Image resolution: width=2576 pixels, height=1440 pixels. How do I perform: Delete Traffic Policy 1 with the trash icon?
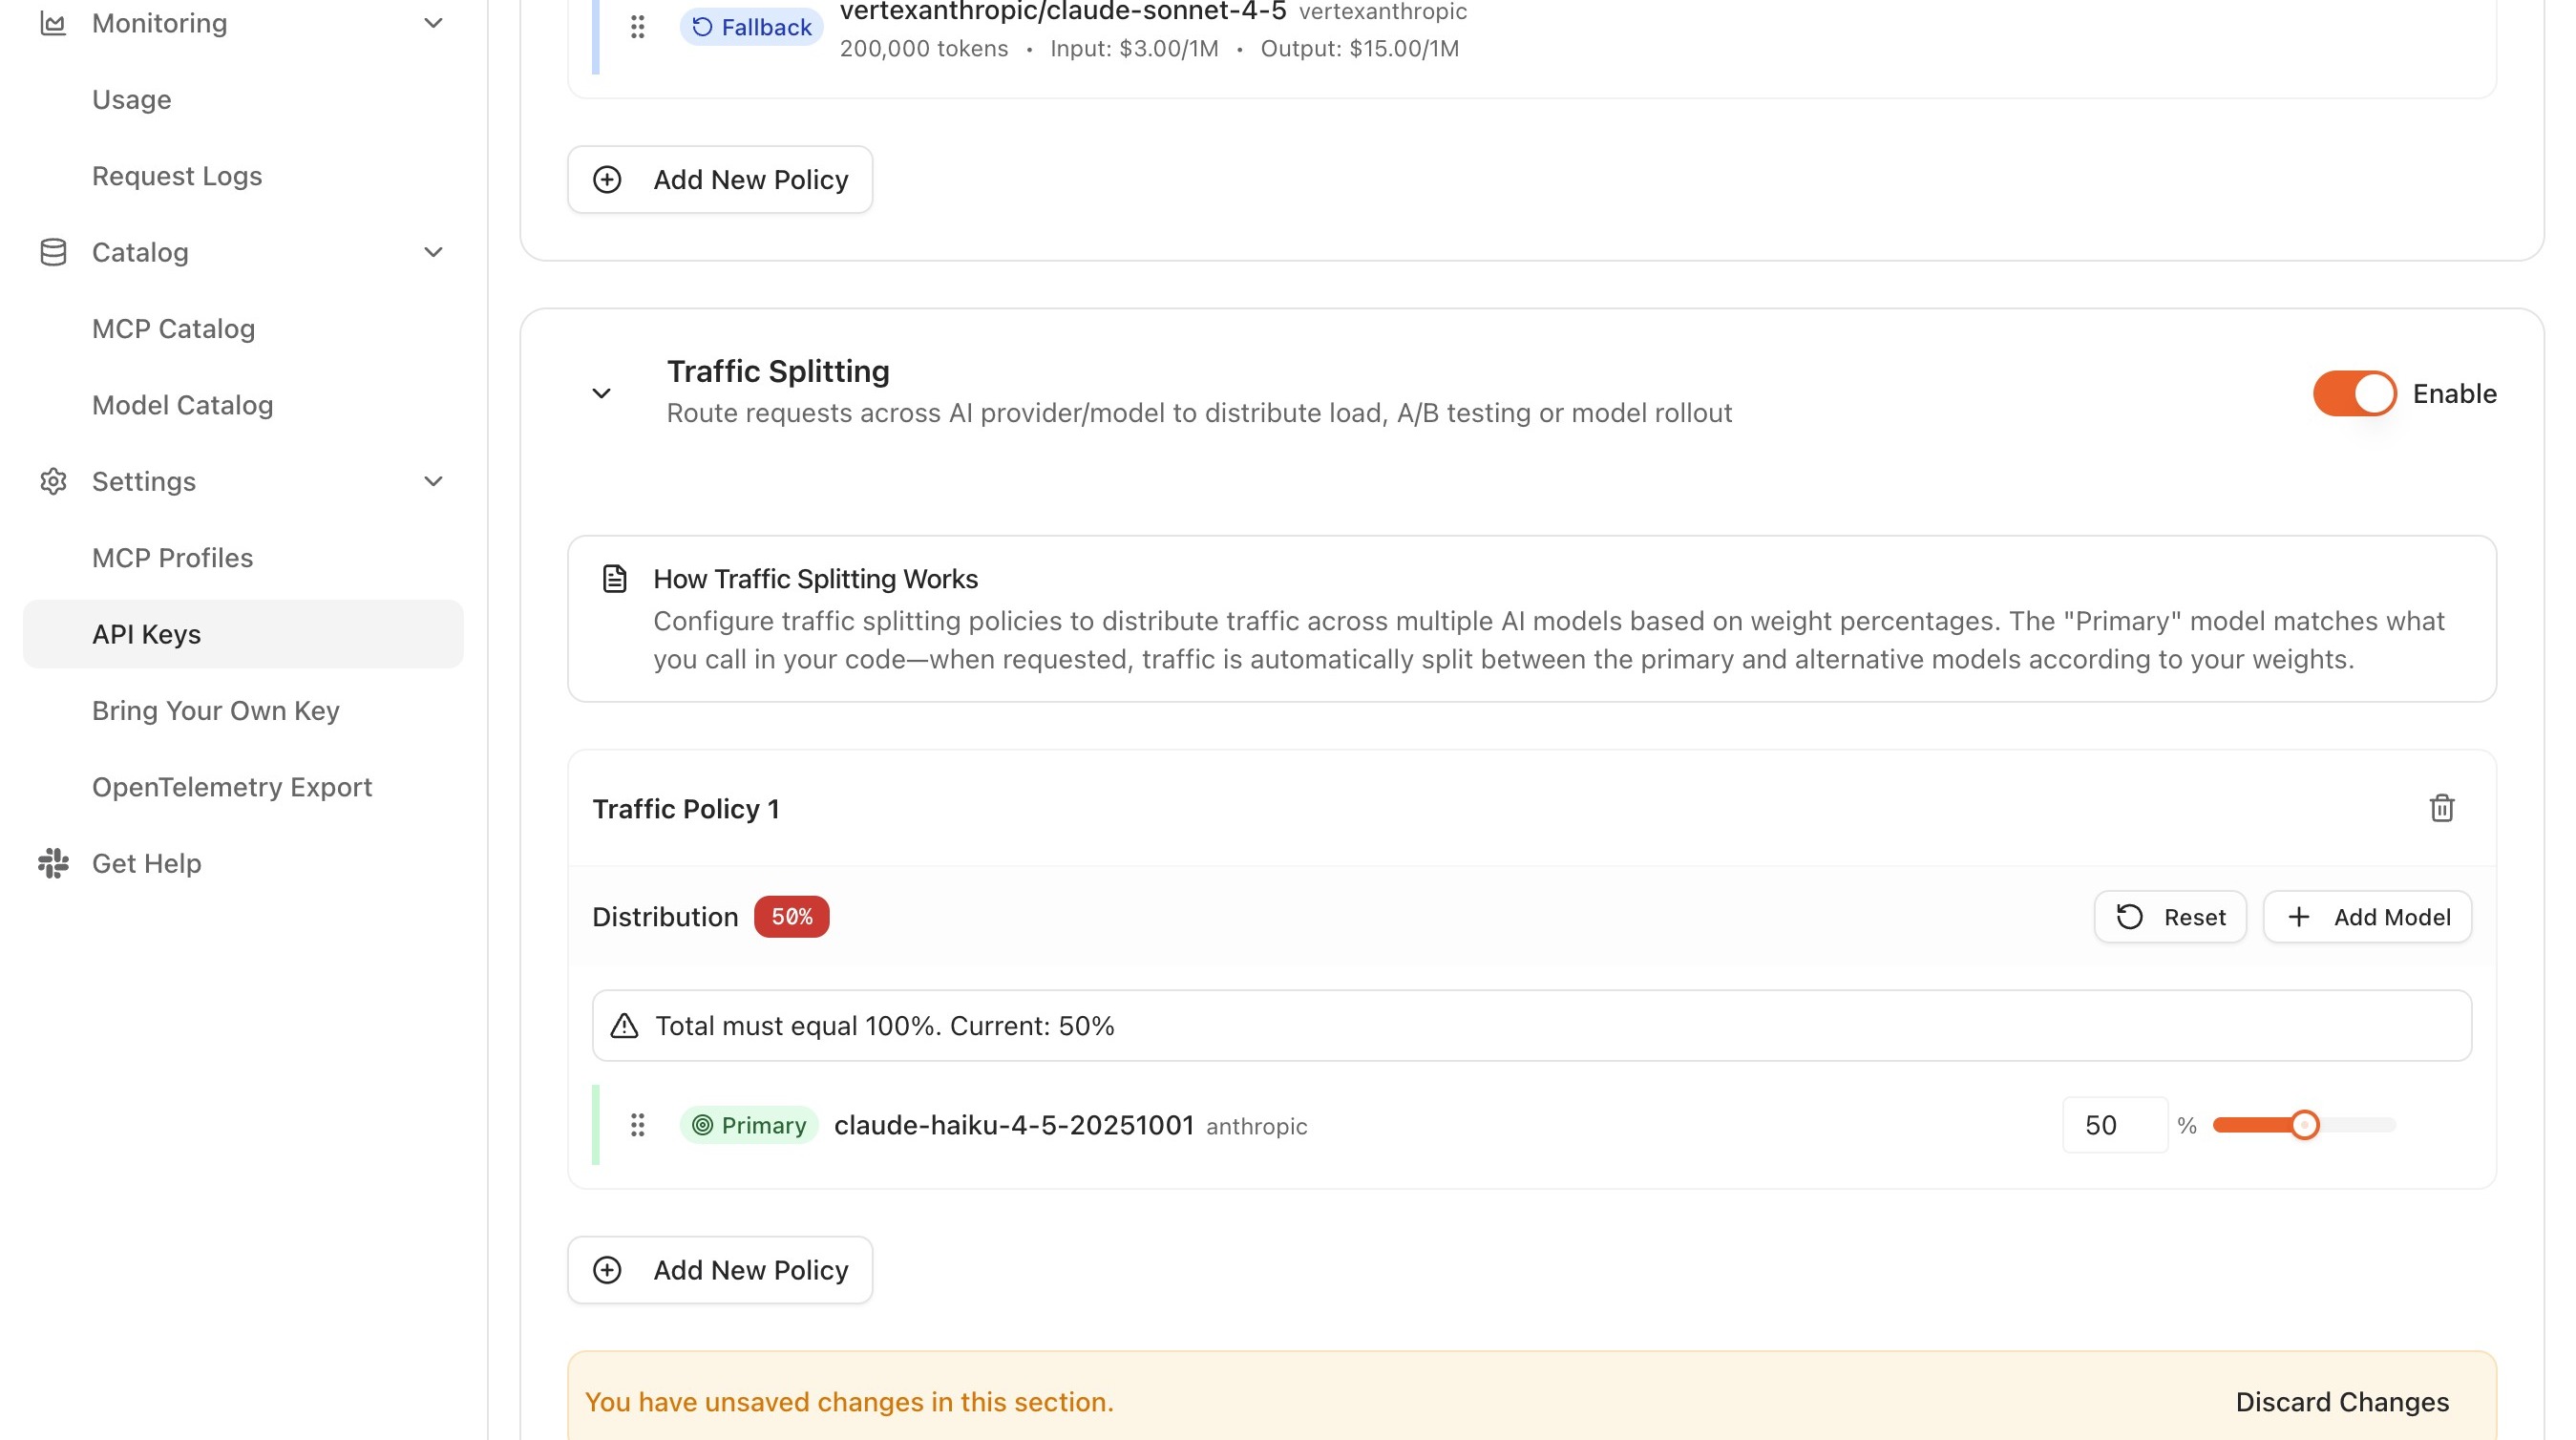point(2442,808)
